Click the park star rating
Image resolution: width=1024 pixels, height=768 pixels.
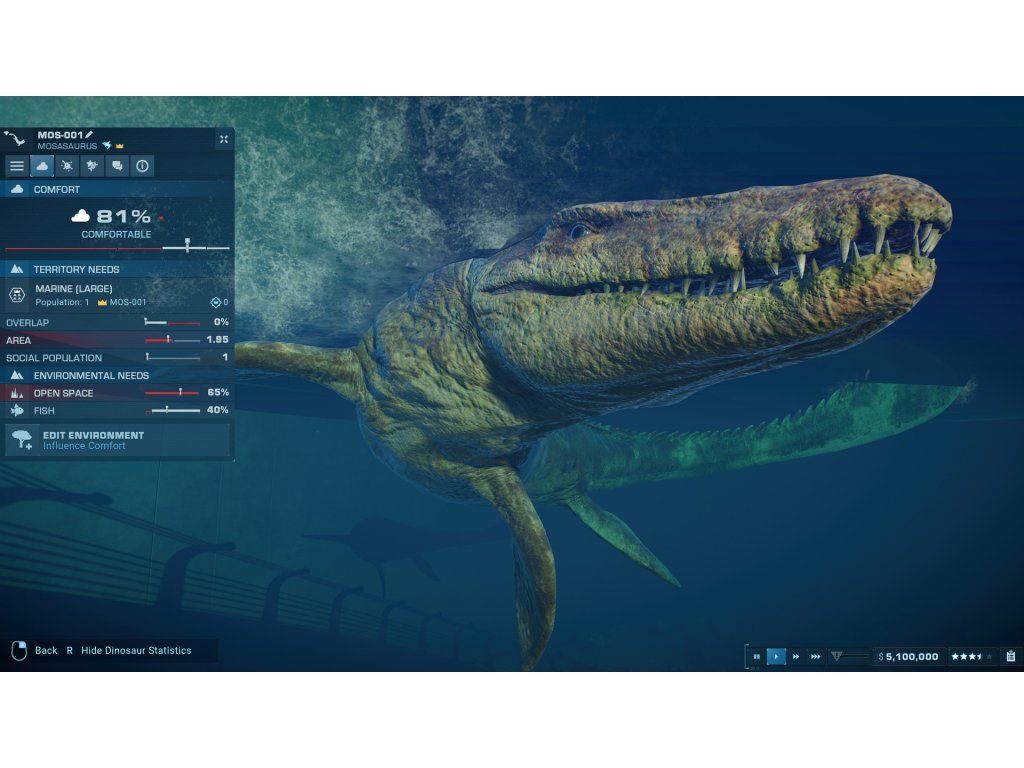[x=971, y=657]
